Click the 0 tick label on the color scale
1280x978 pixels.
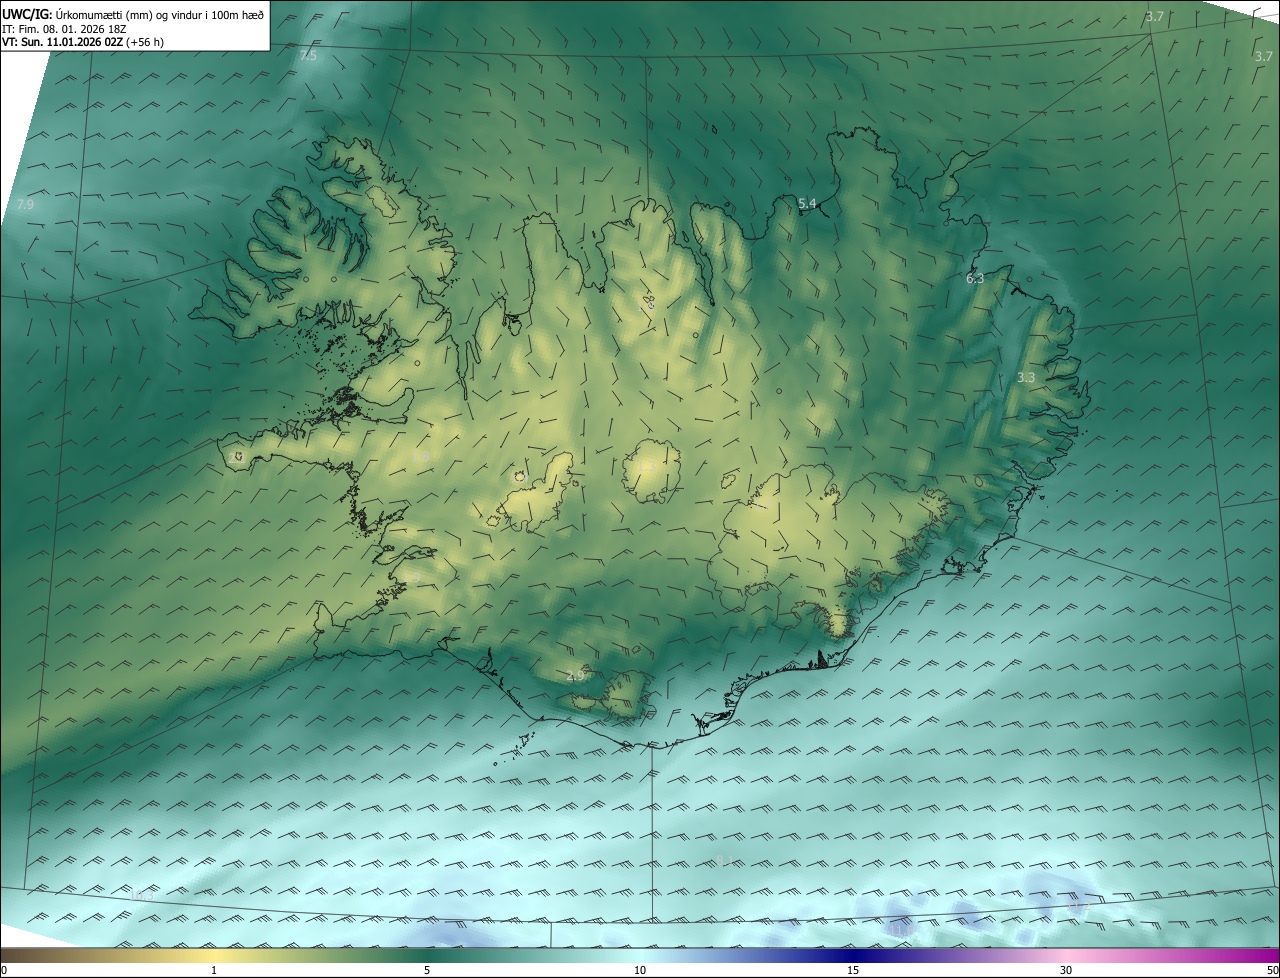[4, 970]
